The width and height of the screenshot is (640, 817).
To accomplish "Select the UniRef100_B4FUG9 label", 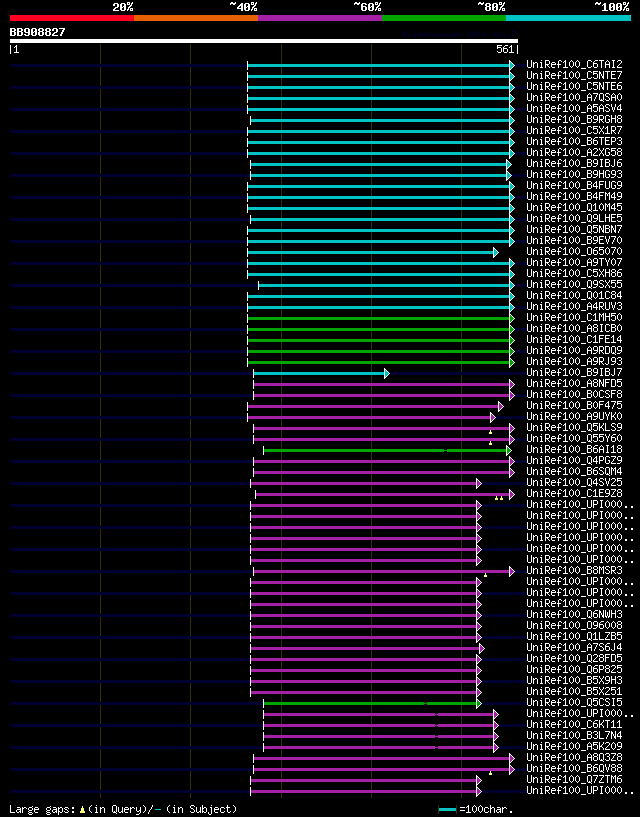I will coord(574,185).
